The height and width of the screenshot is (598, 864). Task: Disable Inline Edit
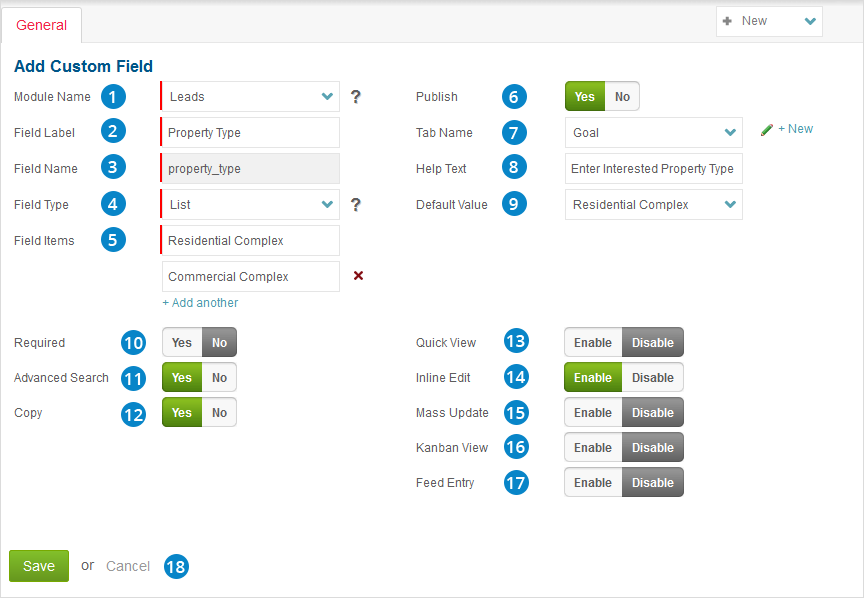(652, 378)
